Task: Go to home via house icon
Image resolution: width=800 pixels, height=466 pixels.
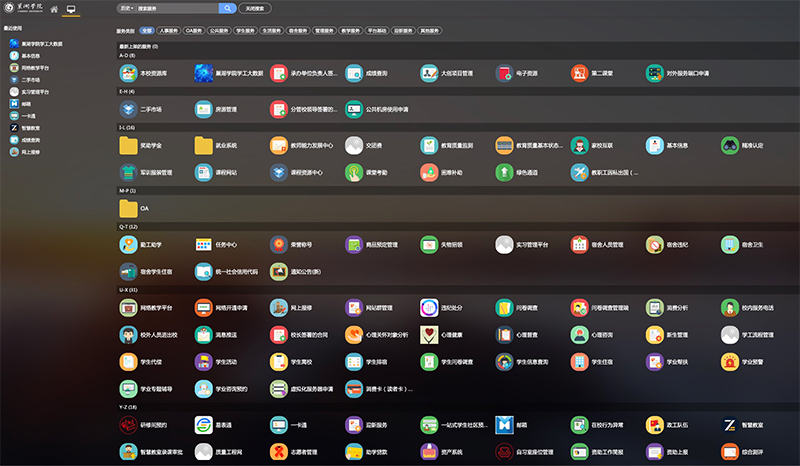Action: [x=54, y=9]
